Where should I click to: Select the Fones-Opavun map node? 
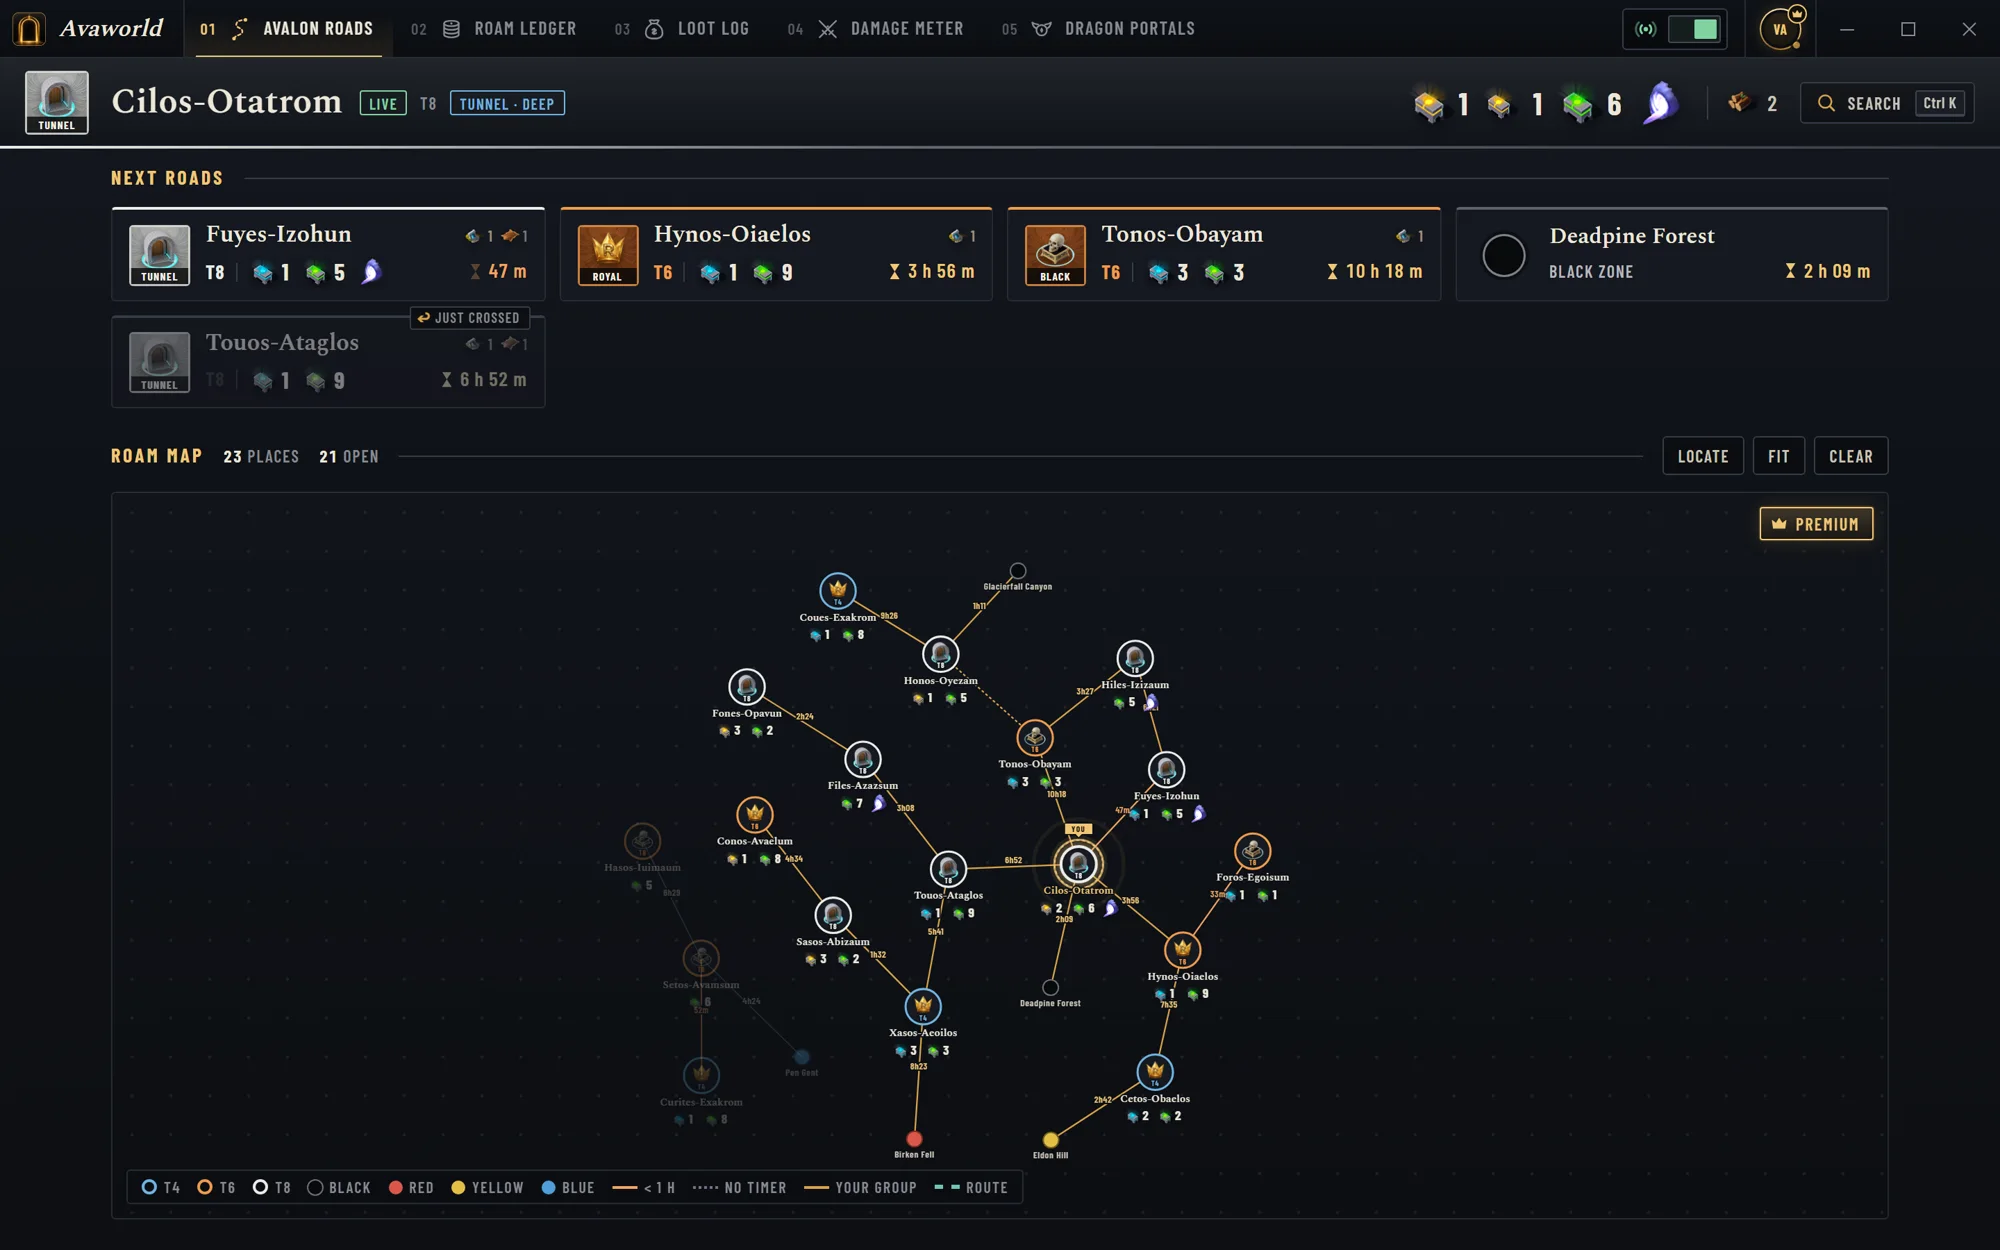[746, 687]
